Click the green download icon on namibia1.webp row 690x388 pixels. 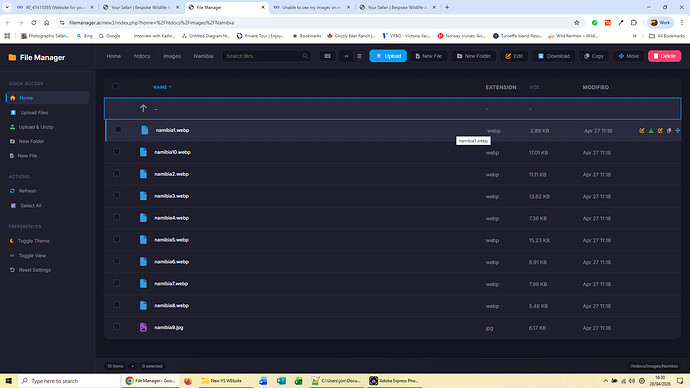[651, 131]
